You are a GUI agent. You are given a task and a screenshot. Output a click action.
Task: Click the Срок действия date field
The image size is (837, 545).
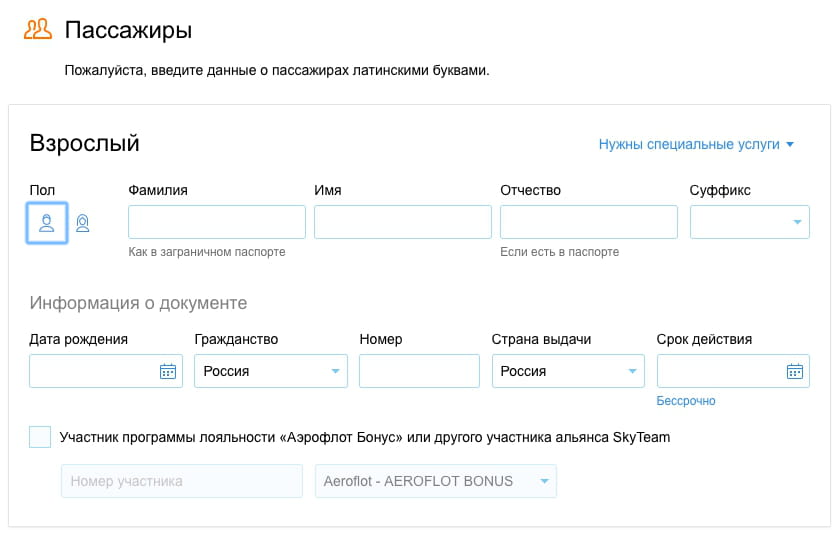[x=719, y=371]
